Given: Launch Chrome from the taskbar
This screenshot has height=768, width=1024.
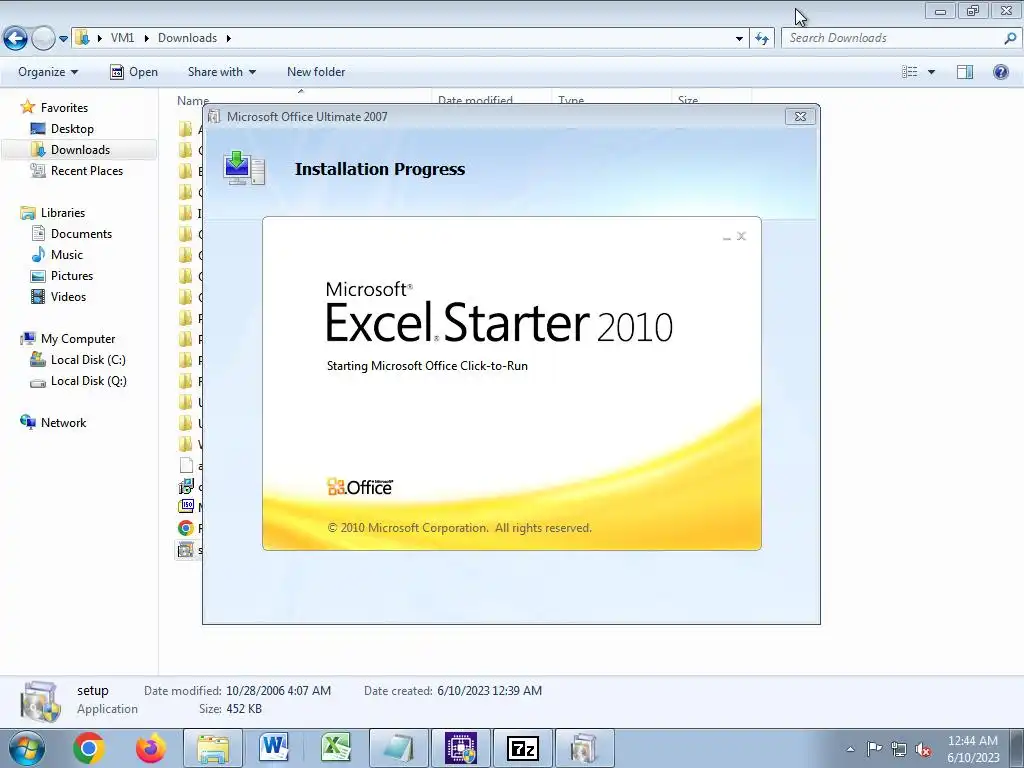Looking at the screenshot, I should 89,748.
